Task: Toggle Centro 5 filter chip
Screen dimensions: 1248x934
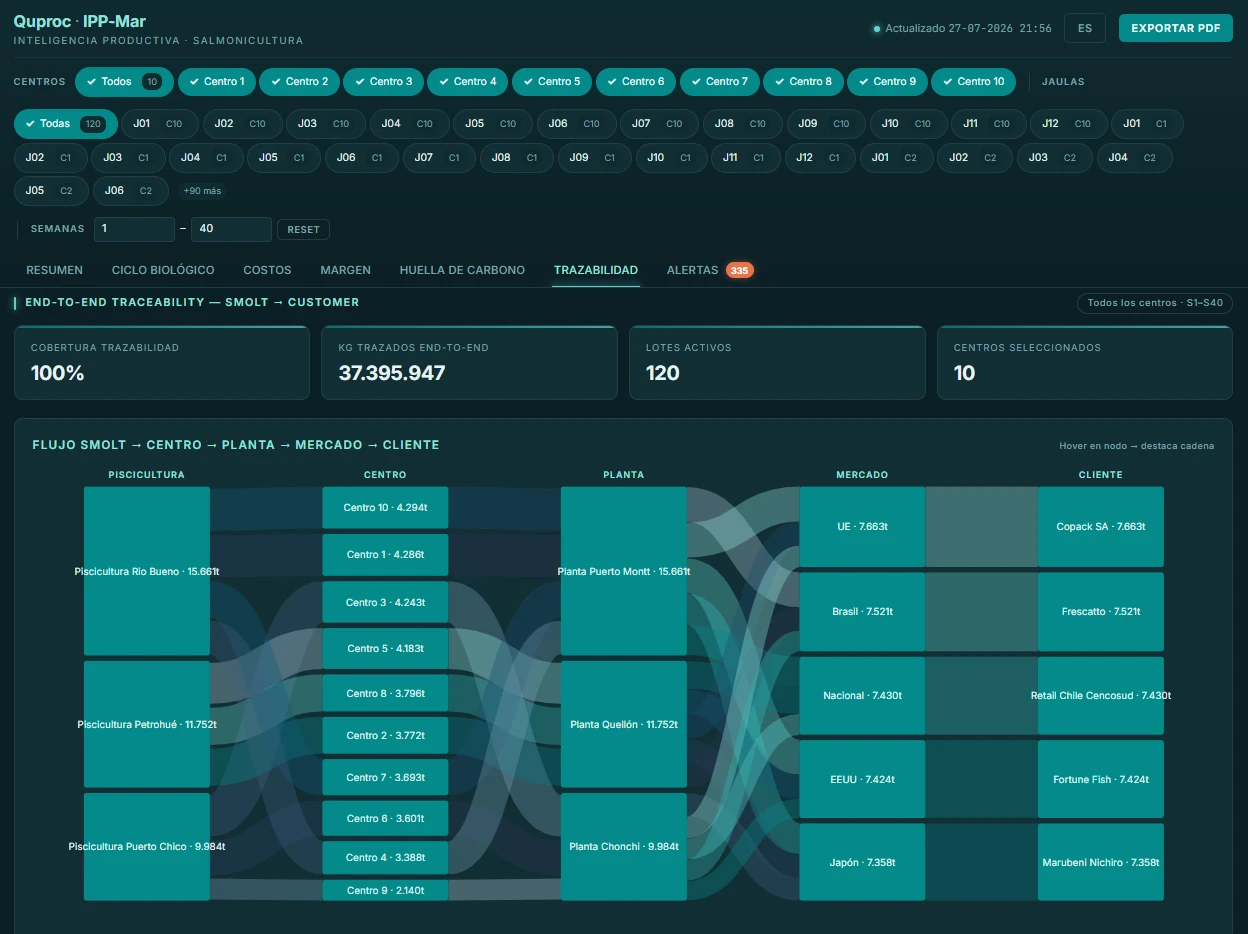Action: click(x=552, y=82)
